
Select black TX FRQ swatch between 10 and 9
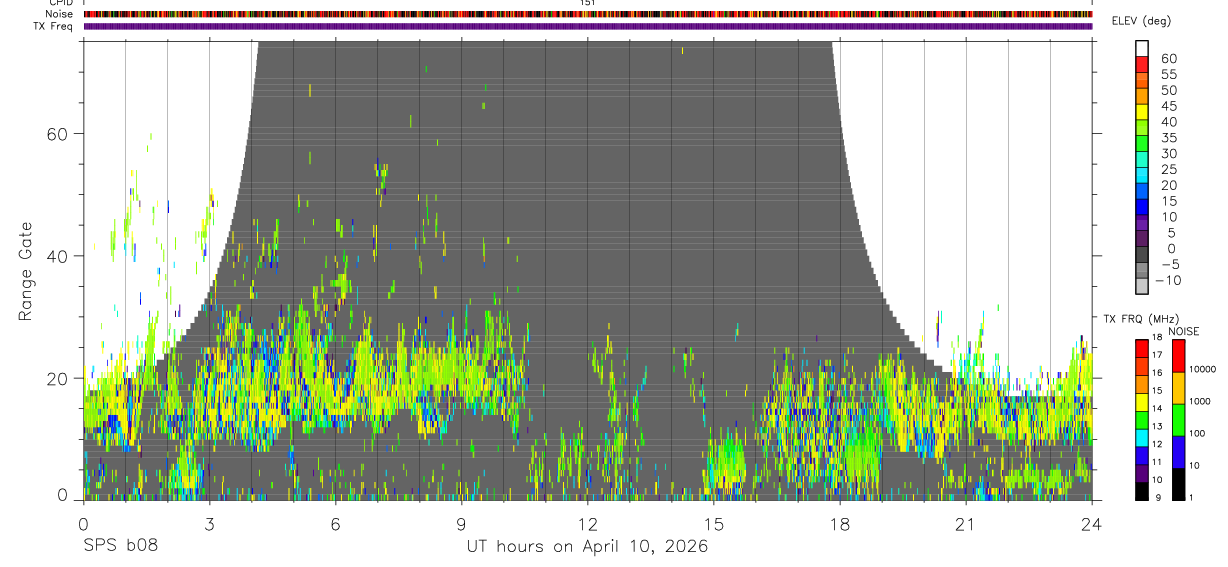click(1142, 490)
